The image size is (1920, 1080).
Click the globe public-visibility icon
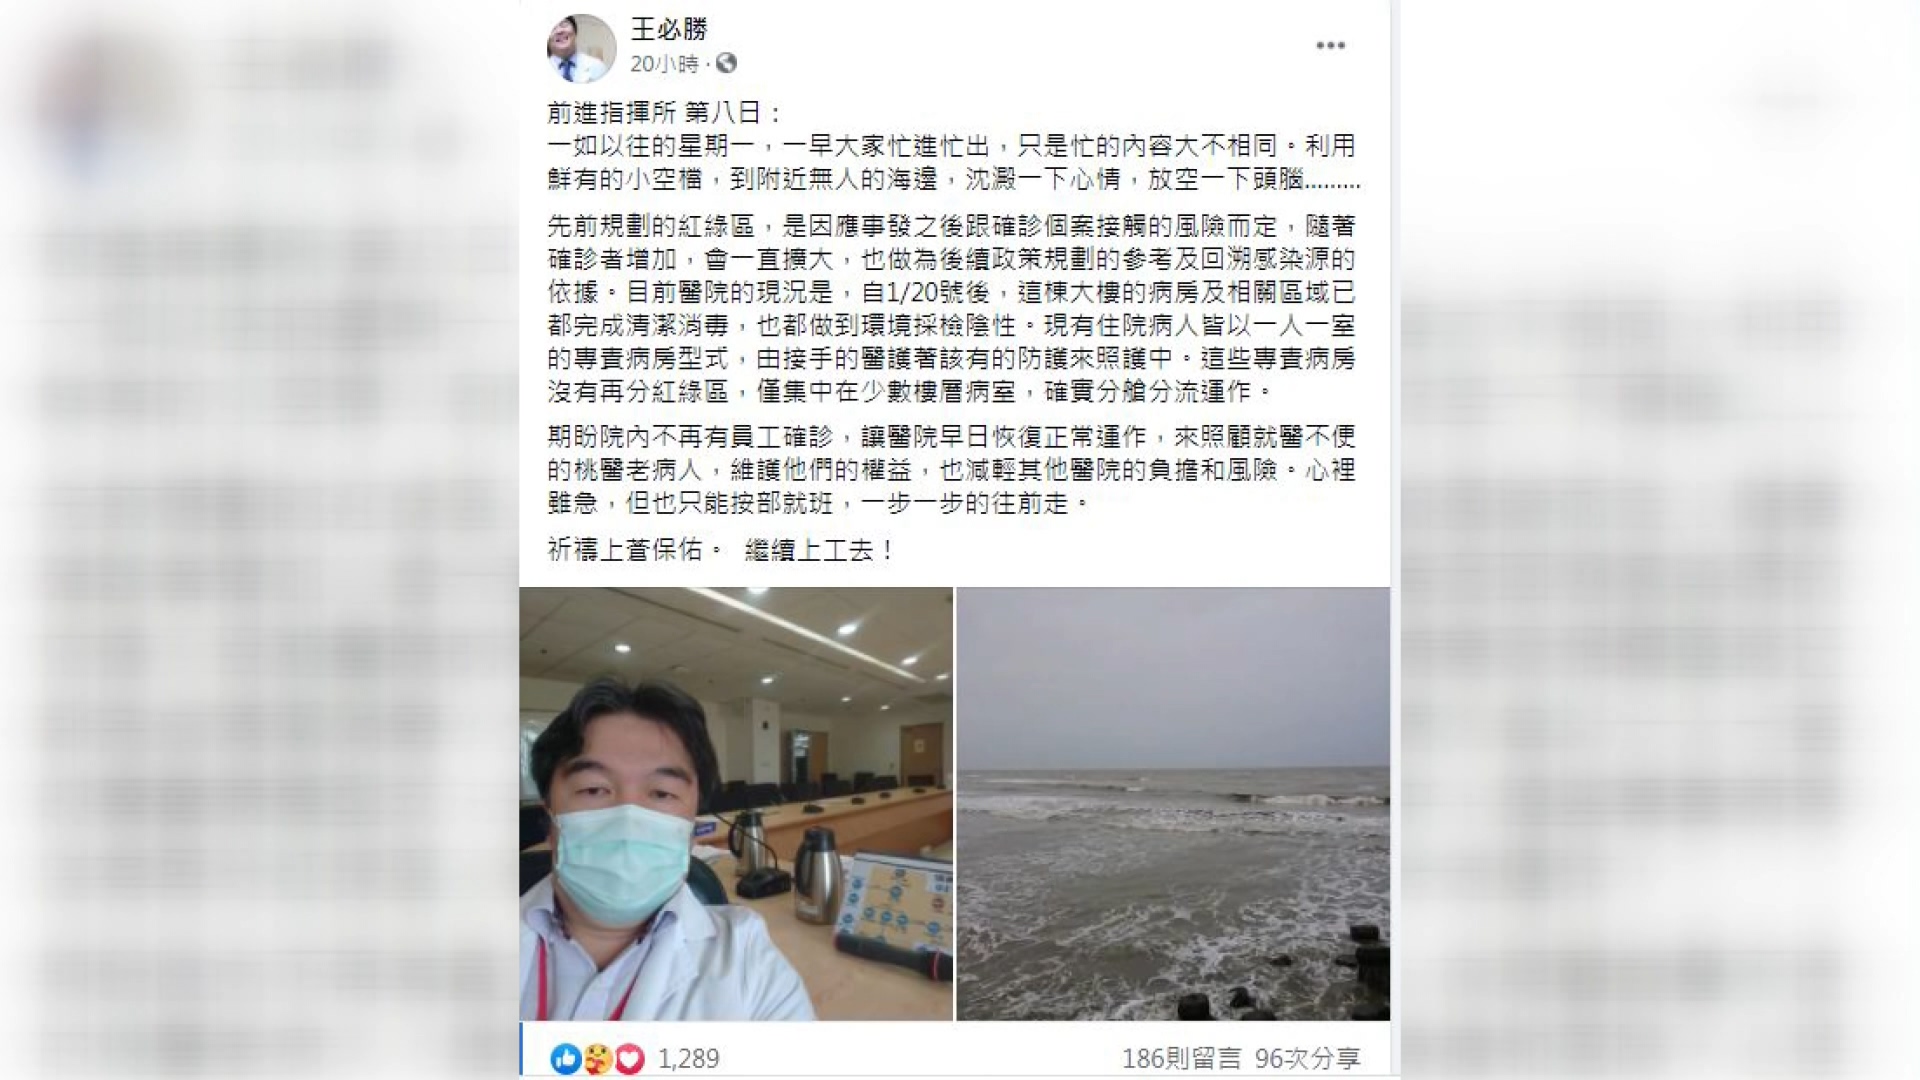coord(726,64)
